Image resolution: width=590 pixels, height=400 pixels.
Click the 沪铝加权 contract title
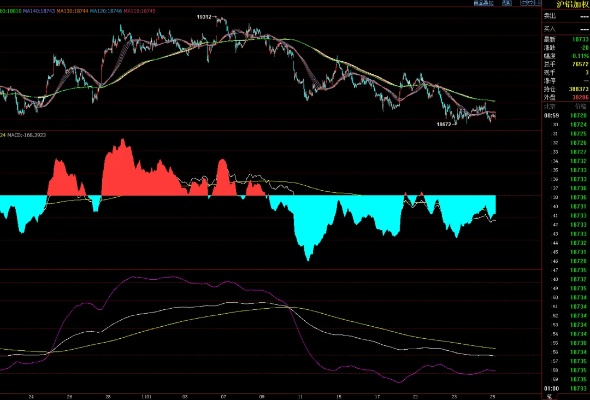(x=571, y=4)
